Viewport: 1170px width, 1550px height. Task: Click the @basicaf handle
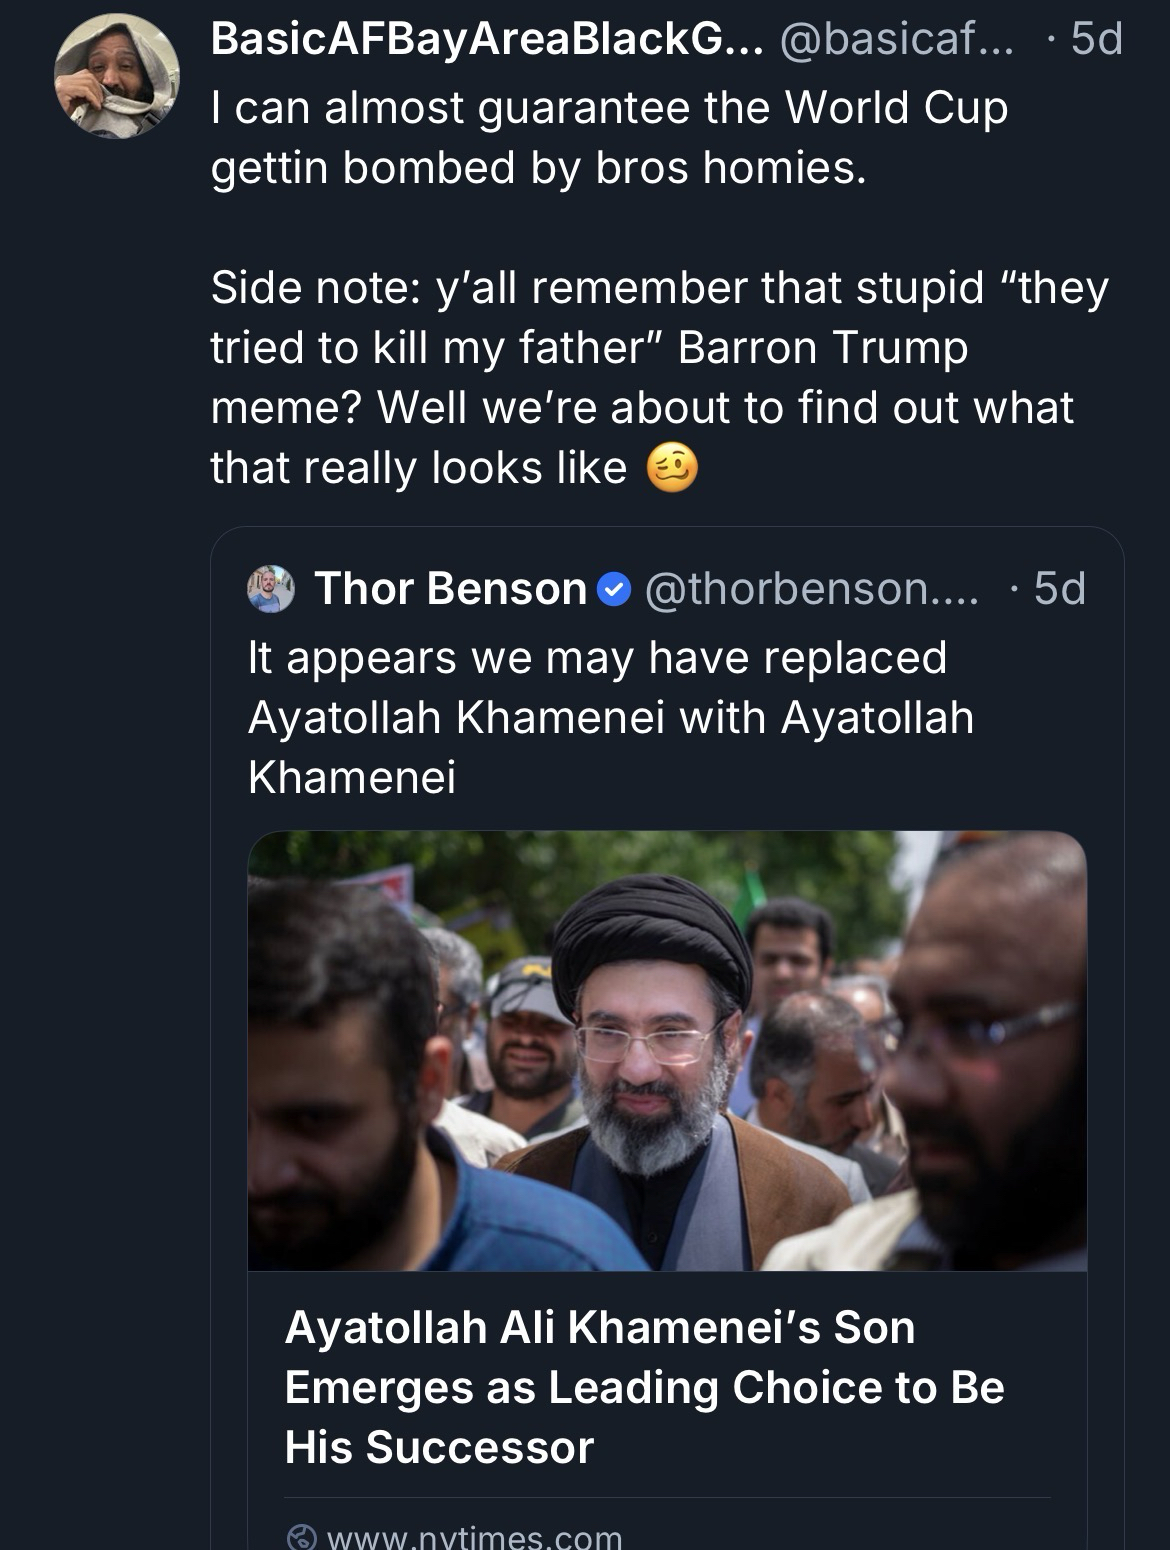[x=896, y=40]
